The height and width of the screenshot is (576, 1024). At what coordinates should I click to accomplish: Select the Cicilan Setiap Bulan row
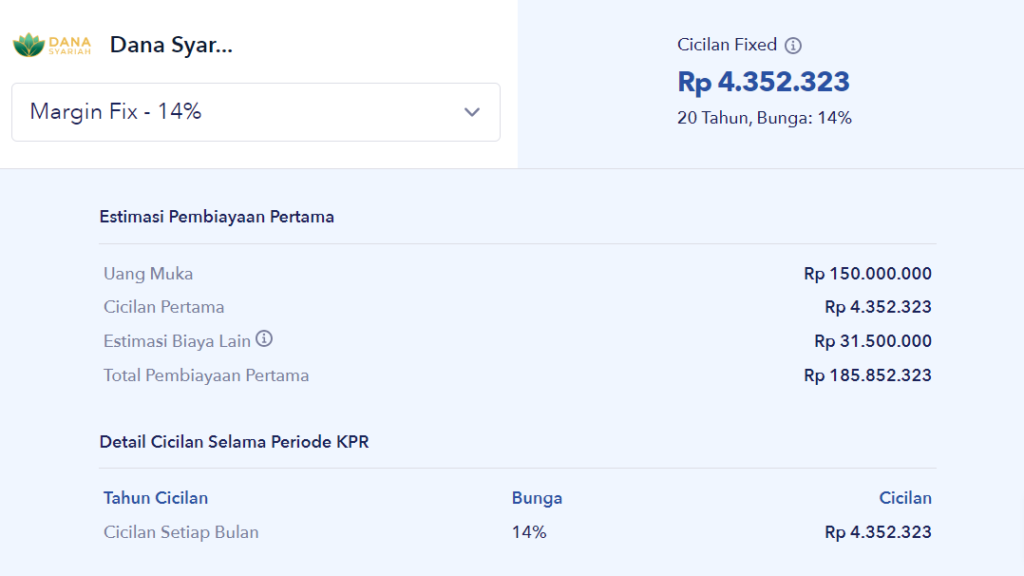click(x=181, y=532)
